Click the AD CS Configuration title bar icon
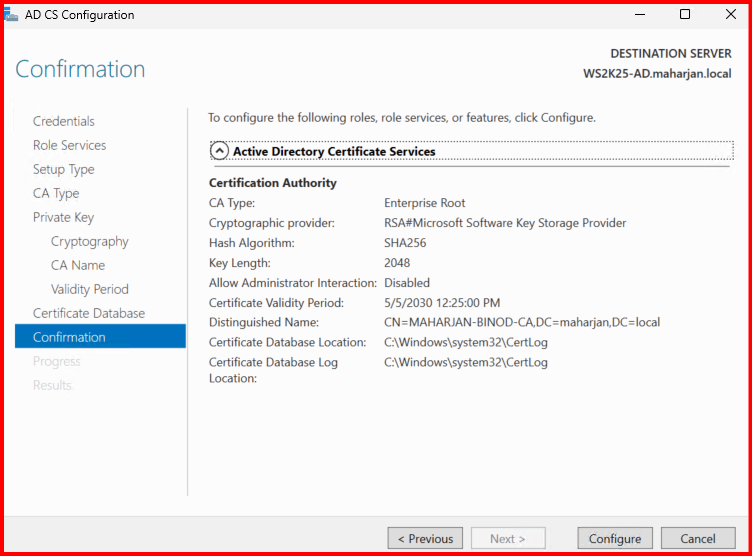Viewport: 752px width, 556px height. (9, 15)
